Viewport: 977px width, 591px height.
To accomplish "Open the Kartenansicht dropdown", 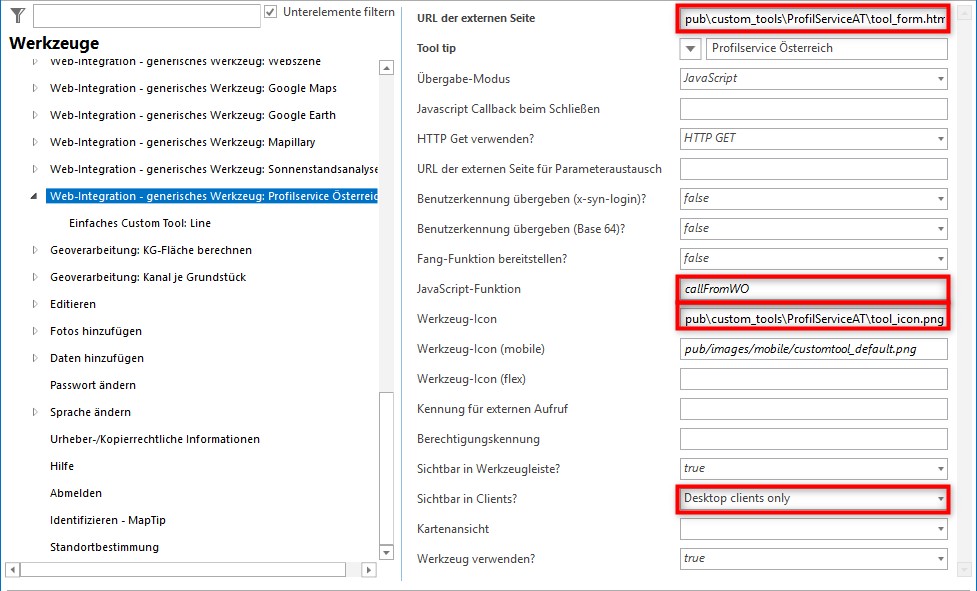I will 940,529.
